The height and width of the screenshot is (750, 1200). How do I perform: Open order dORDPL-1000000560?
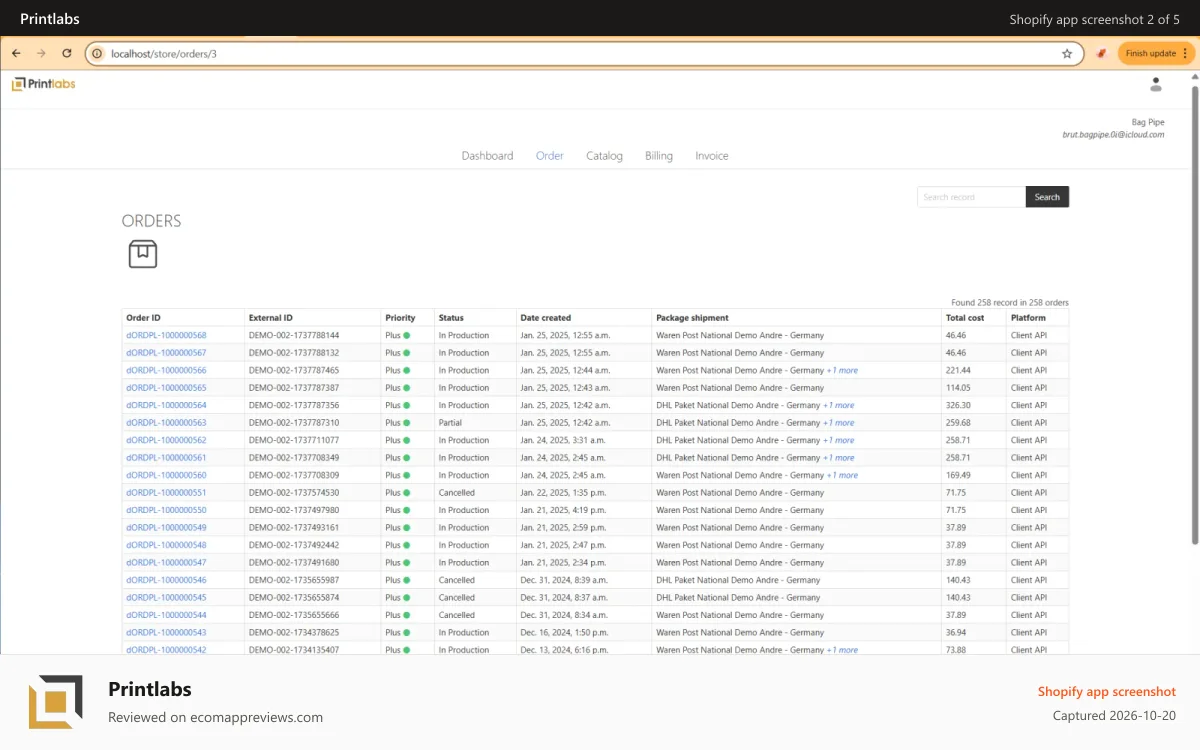coord(166,475)
